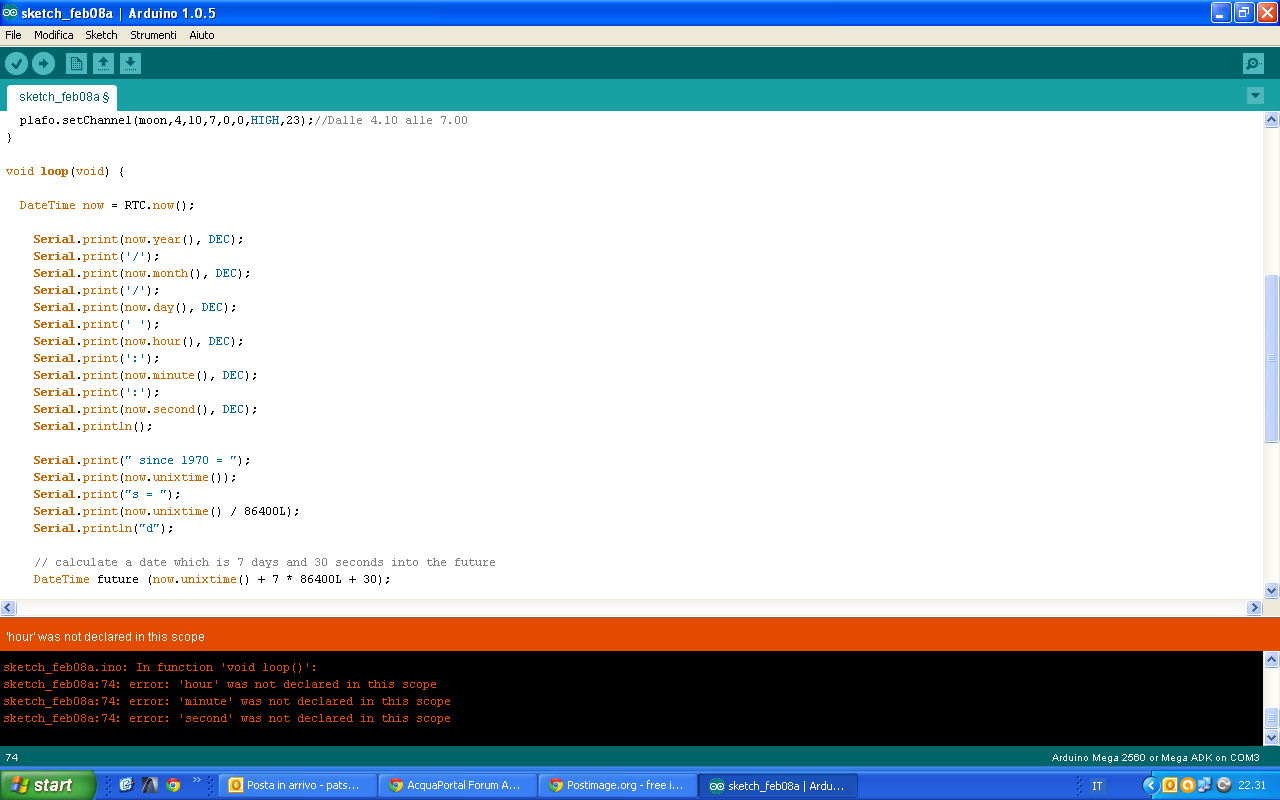Click the Serial.print(now.month(), DEC) line
The height and width of the screenshot is (800, 1280).
(142, 273)
